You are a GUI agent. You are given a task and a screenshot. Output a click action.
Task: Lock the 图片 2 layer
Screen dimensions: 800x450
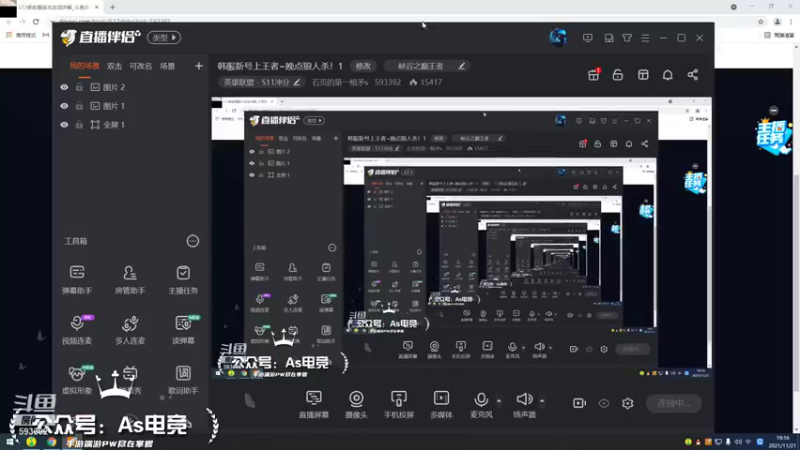tap(79, 87)
